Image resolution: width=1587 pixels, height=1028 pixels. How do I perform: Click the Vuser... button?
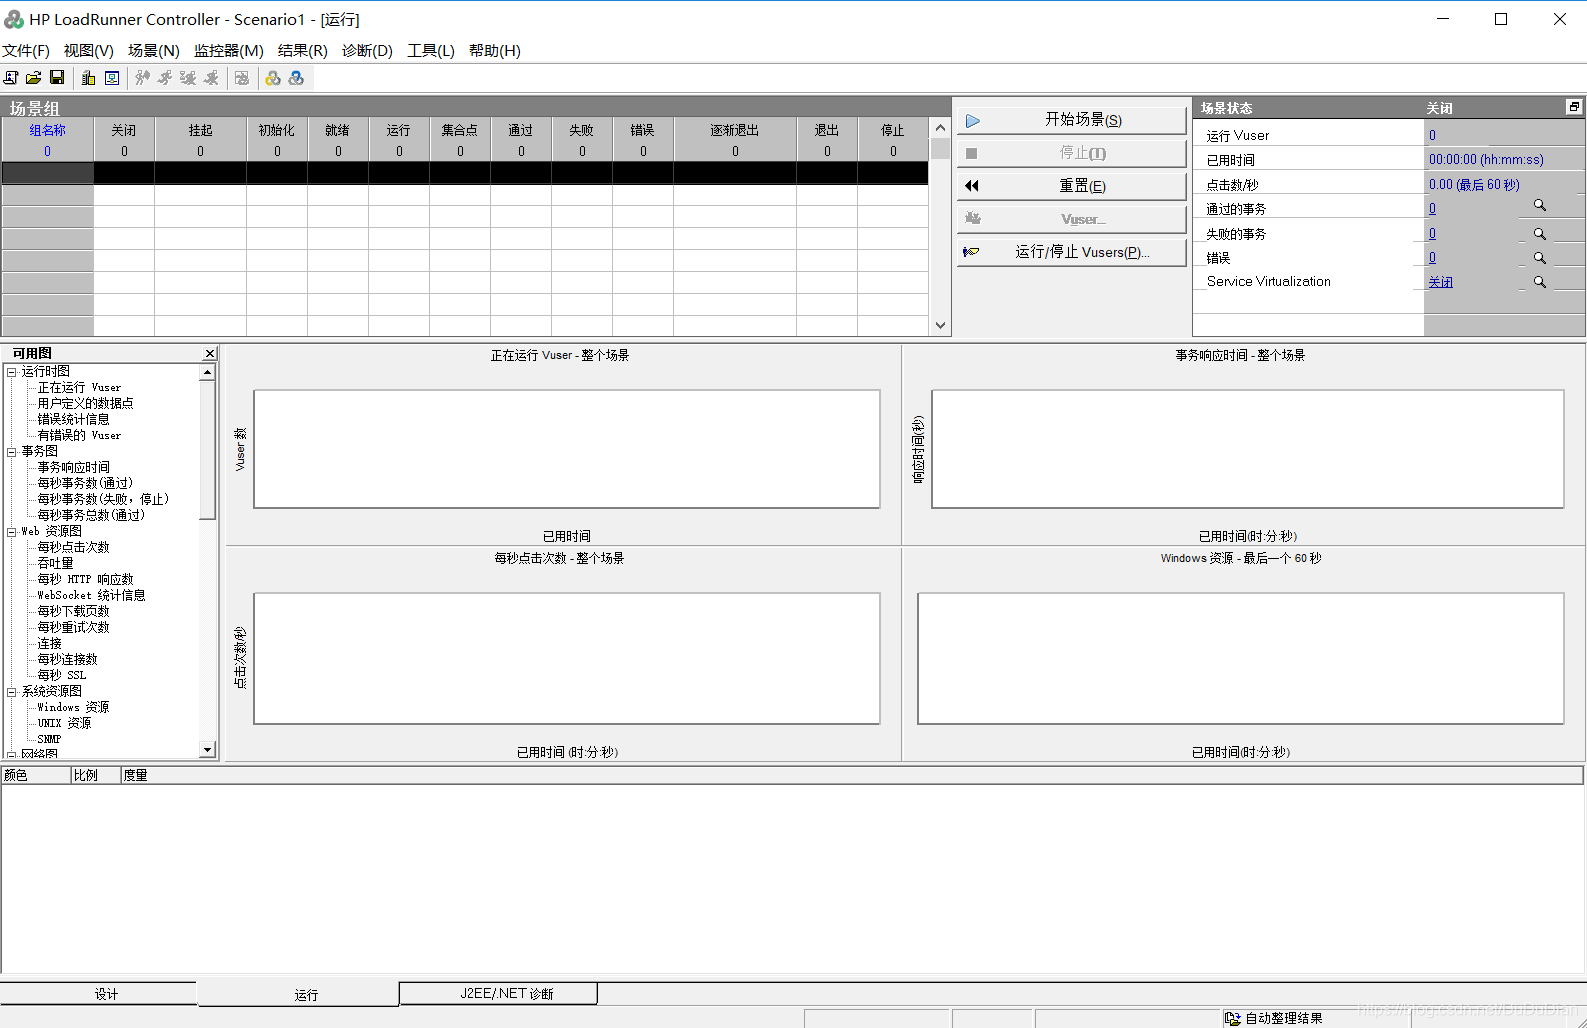pyautogui.click(x=1071, y=219)
